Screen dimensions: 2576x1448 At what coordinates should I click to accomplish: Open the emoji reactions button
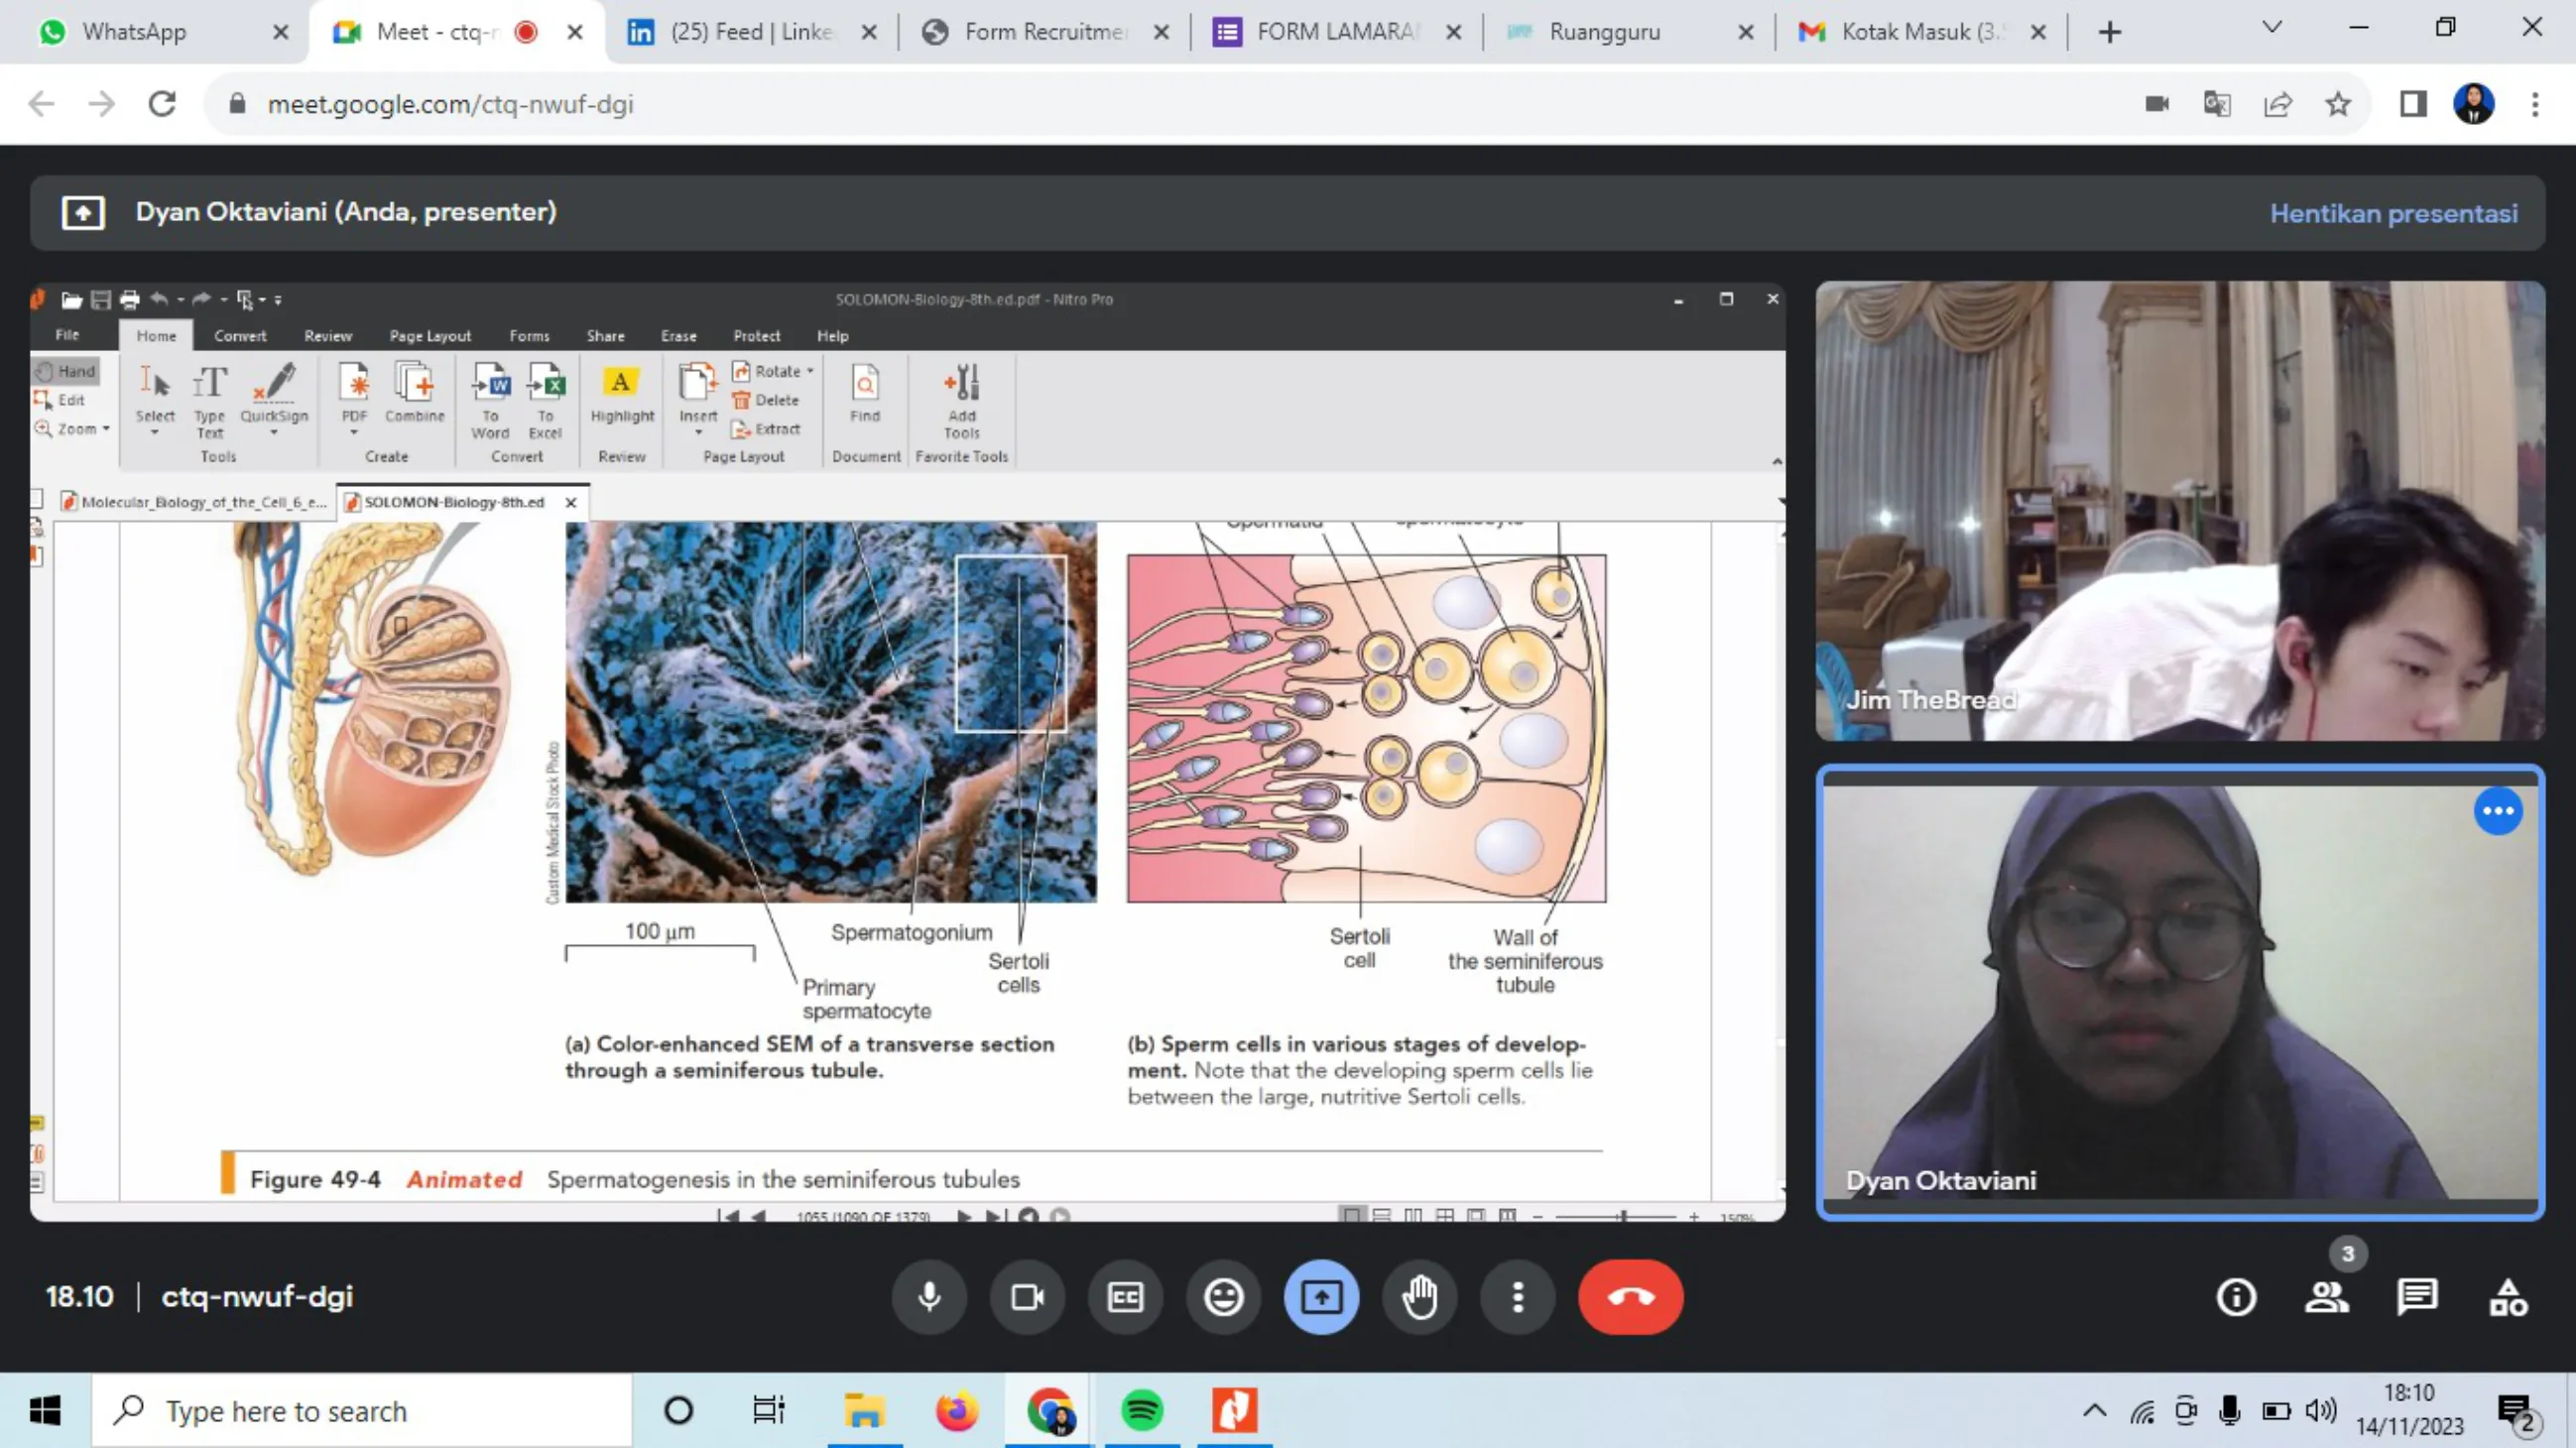coord(1223,1297)
